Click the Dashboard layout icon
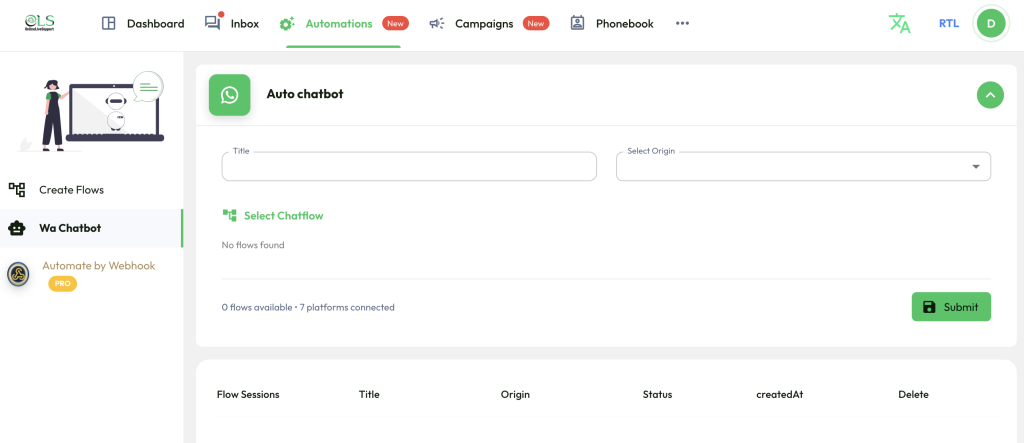1024x443 pixels. 108,24
